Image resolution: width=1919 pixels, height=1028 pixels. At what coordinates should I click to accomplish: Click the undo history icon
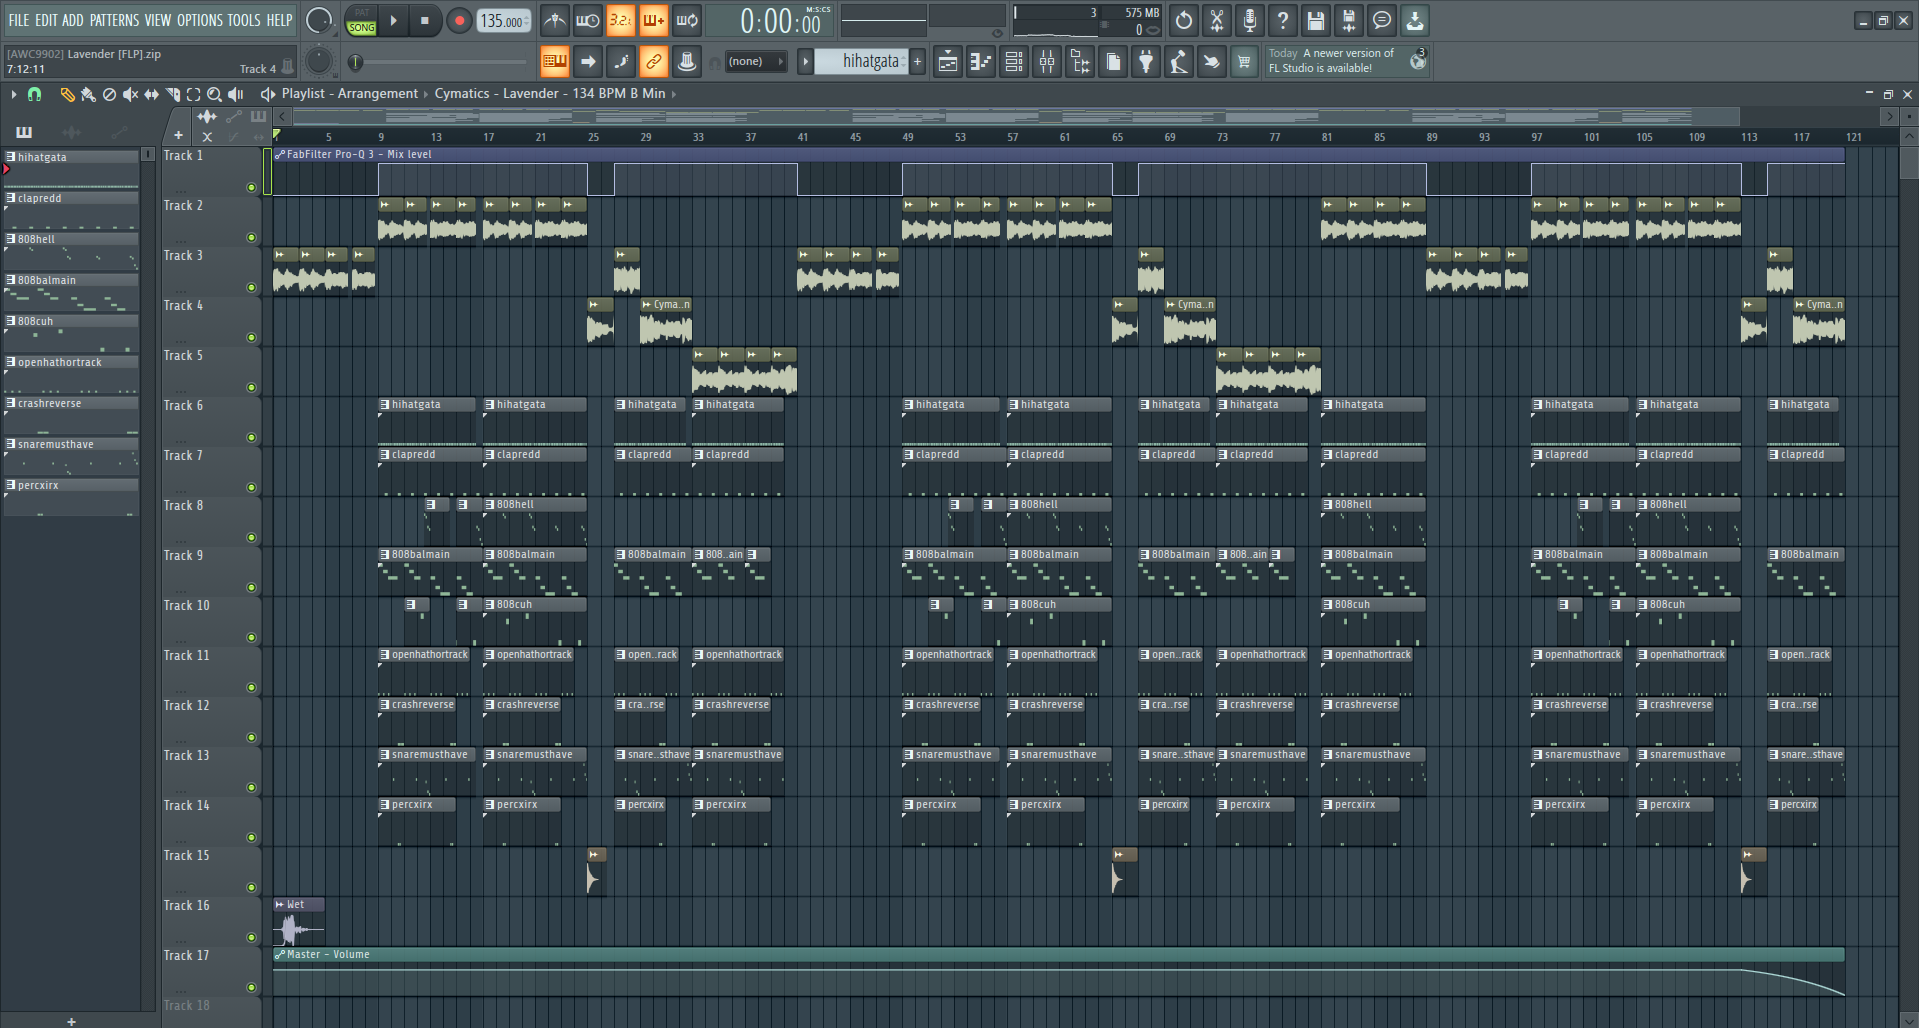click(x=1184, y=20)
